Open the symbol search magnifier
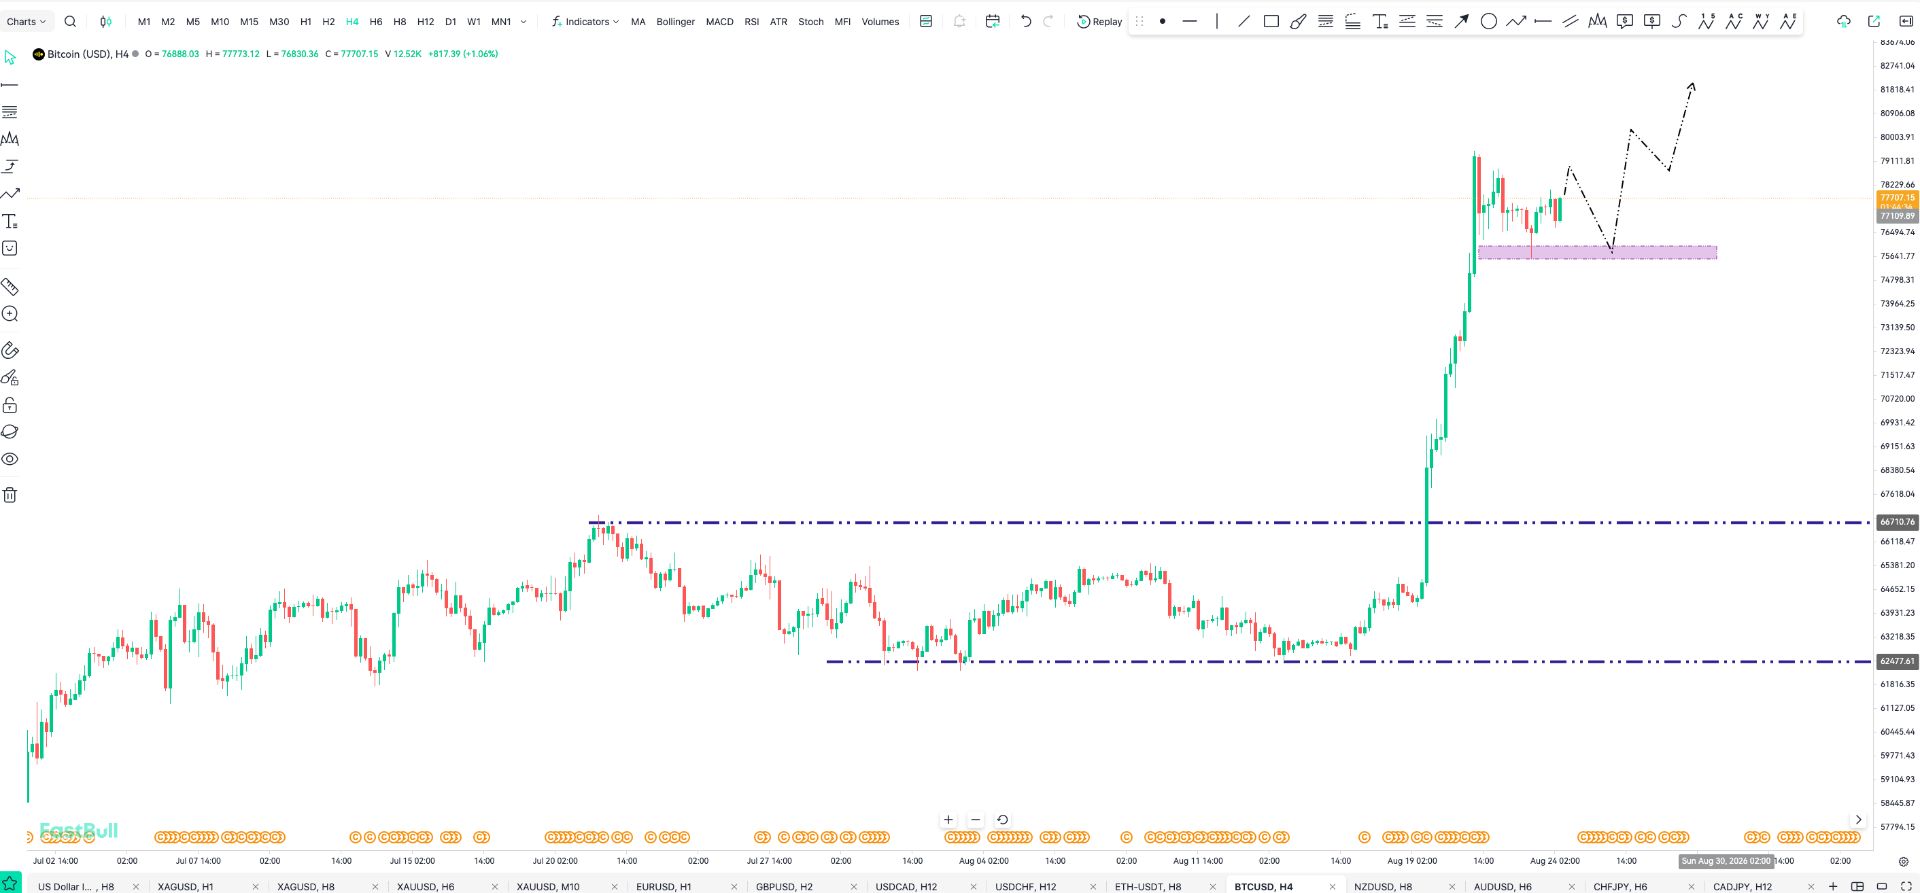The height and width of the screenshot is (893, 1920). pos(70,21)
